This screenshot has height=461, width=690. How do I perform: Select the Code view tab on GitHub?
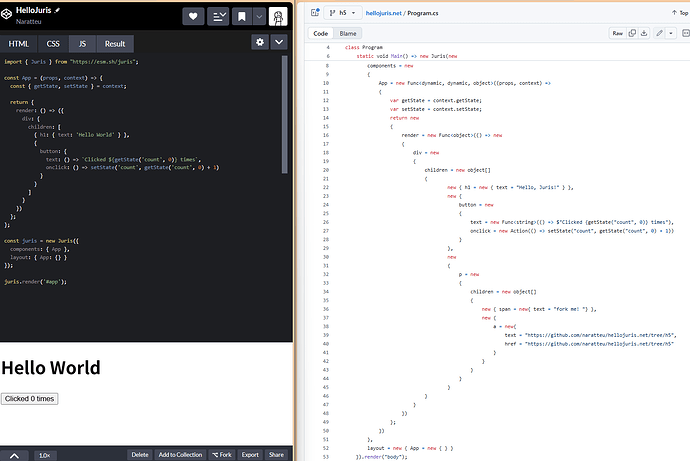[x=320, y=33]
